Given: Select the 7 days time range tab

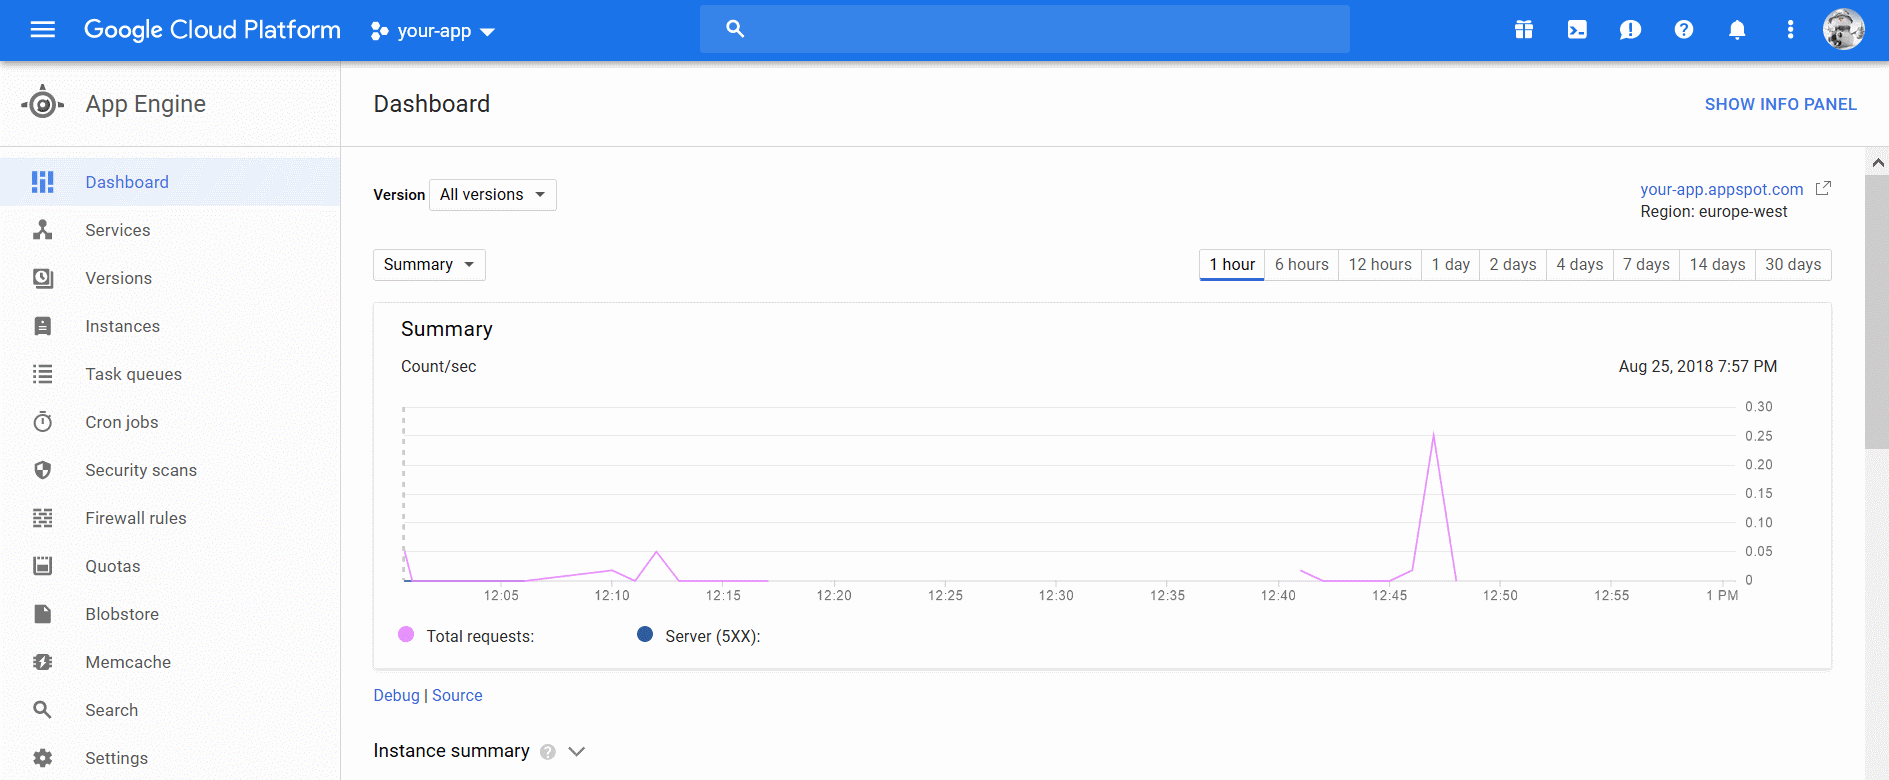Looking at the screenshot, I should (1647, 265).
